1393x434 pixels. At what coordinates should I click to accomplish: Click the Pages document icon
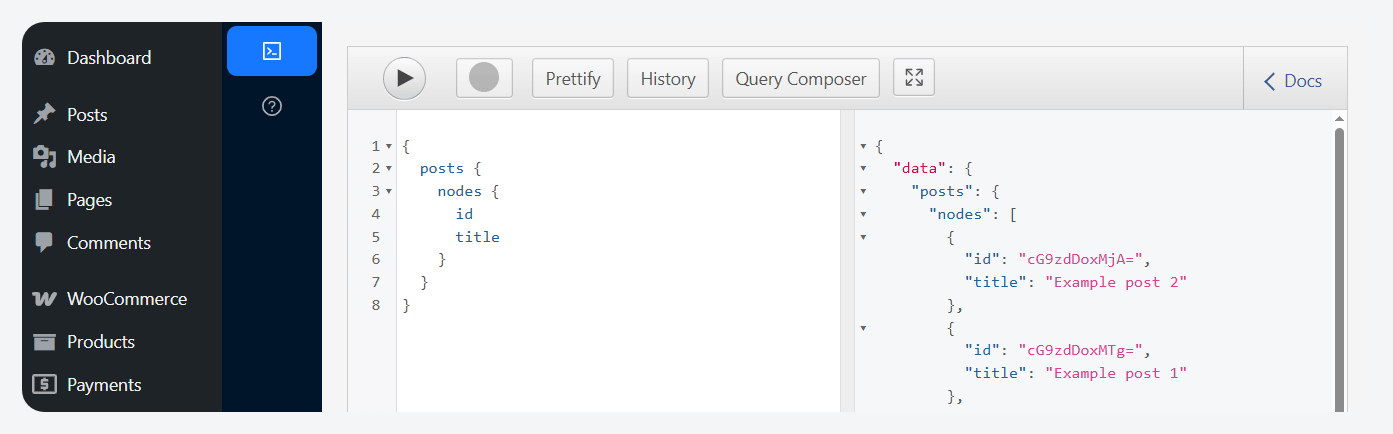tap(44, 200)
